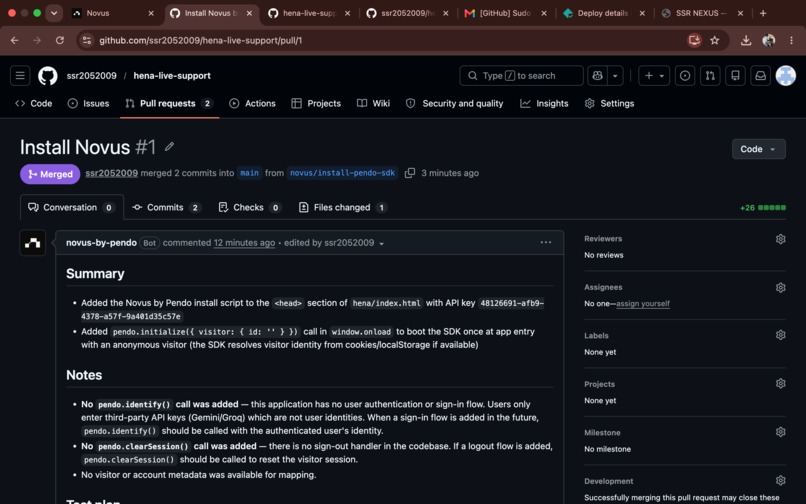806x504 pixels.
Task: Copy the head branch name icon
Action: click(410, 173)
